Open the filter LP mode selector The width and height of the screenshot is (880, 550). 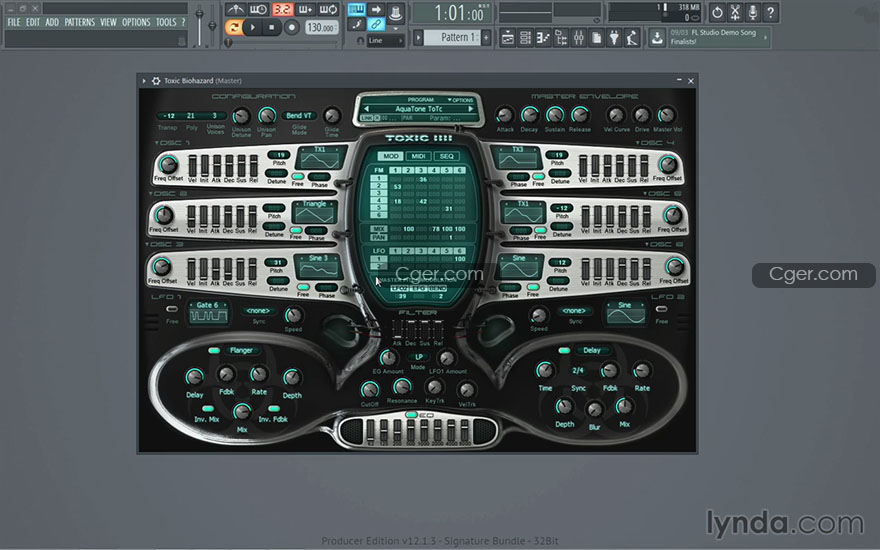click(x=419, y=357)
